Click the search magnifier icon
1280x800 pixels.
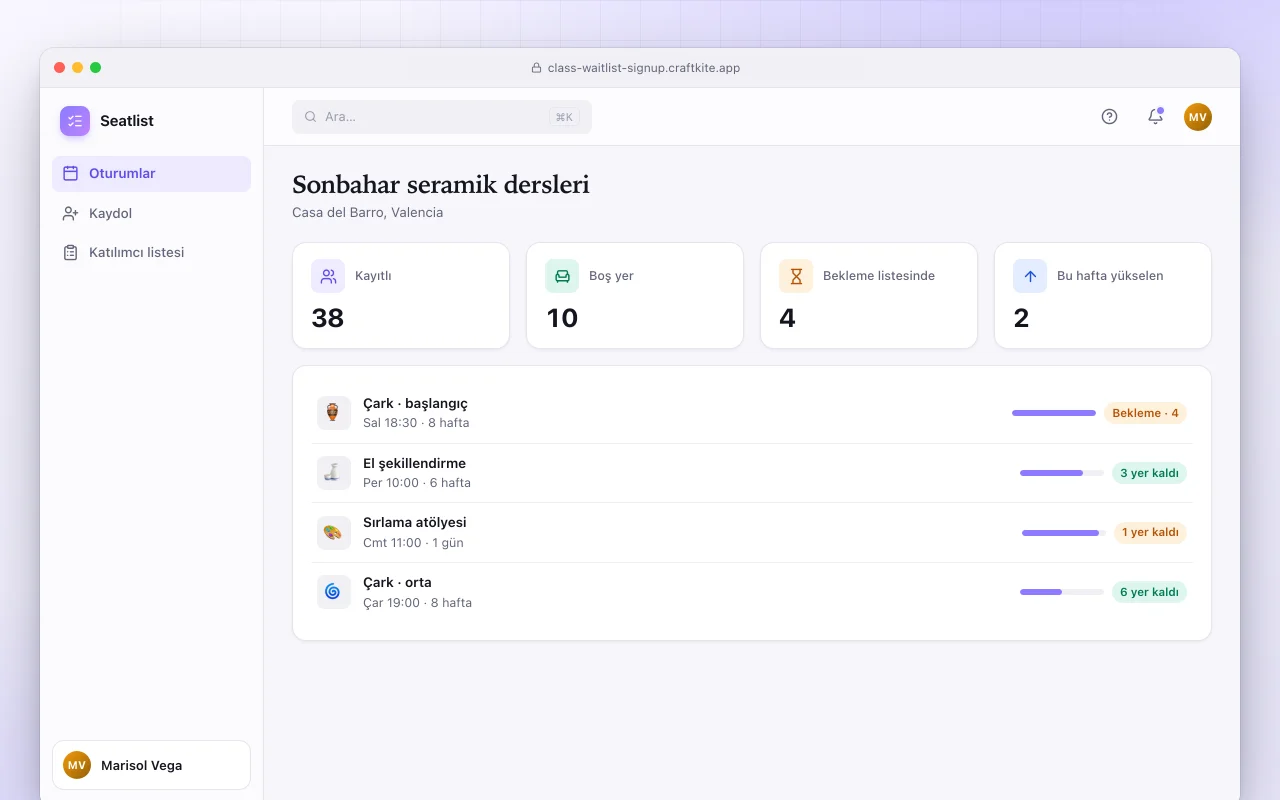click(311, 117)
